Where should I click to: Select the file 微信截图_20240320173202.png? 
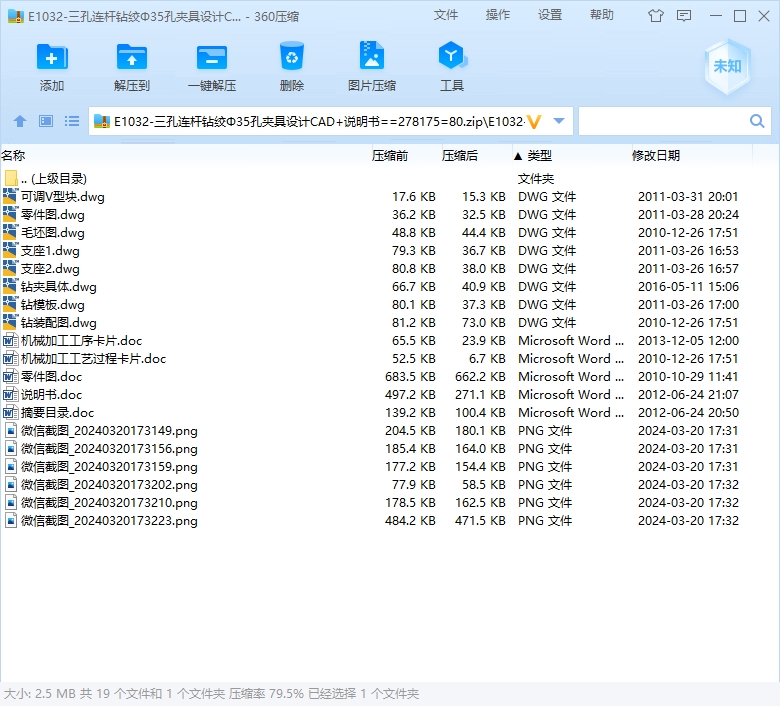click(109, 485)
